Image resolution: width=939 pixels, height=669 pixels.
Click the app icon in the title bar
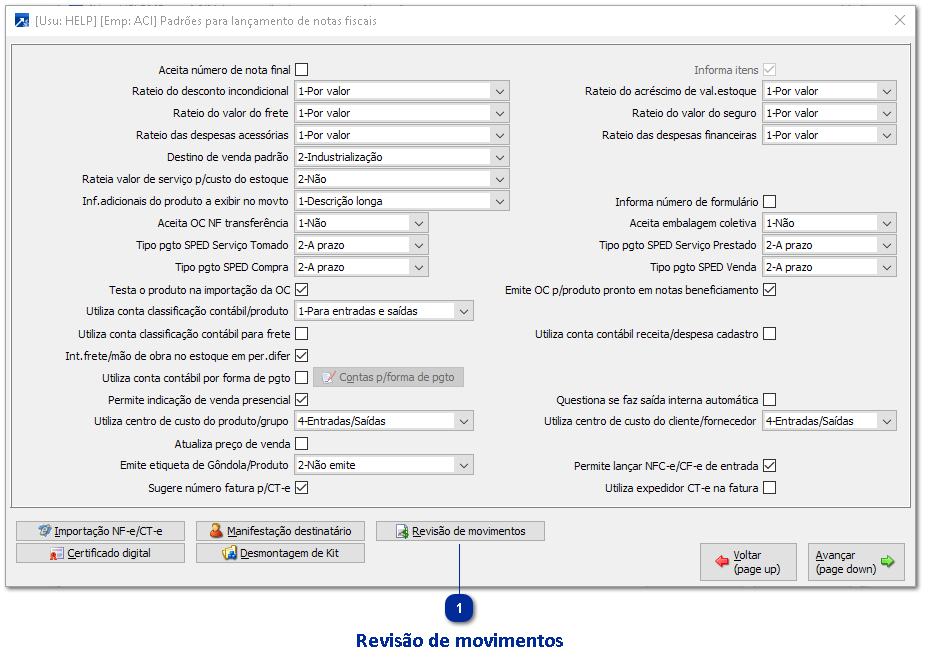pyautogui.click(x=22, y=21)
